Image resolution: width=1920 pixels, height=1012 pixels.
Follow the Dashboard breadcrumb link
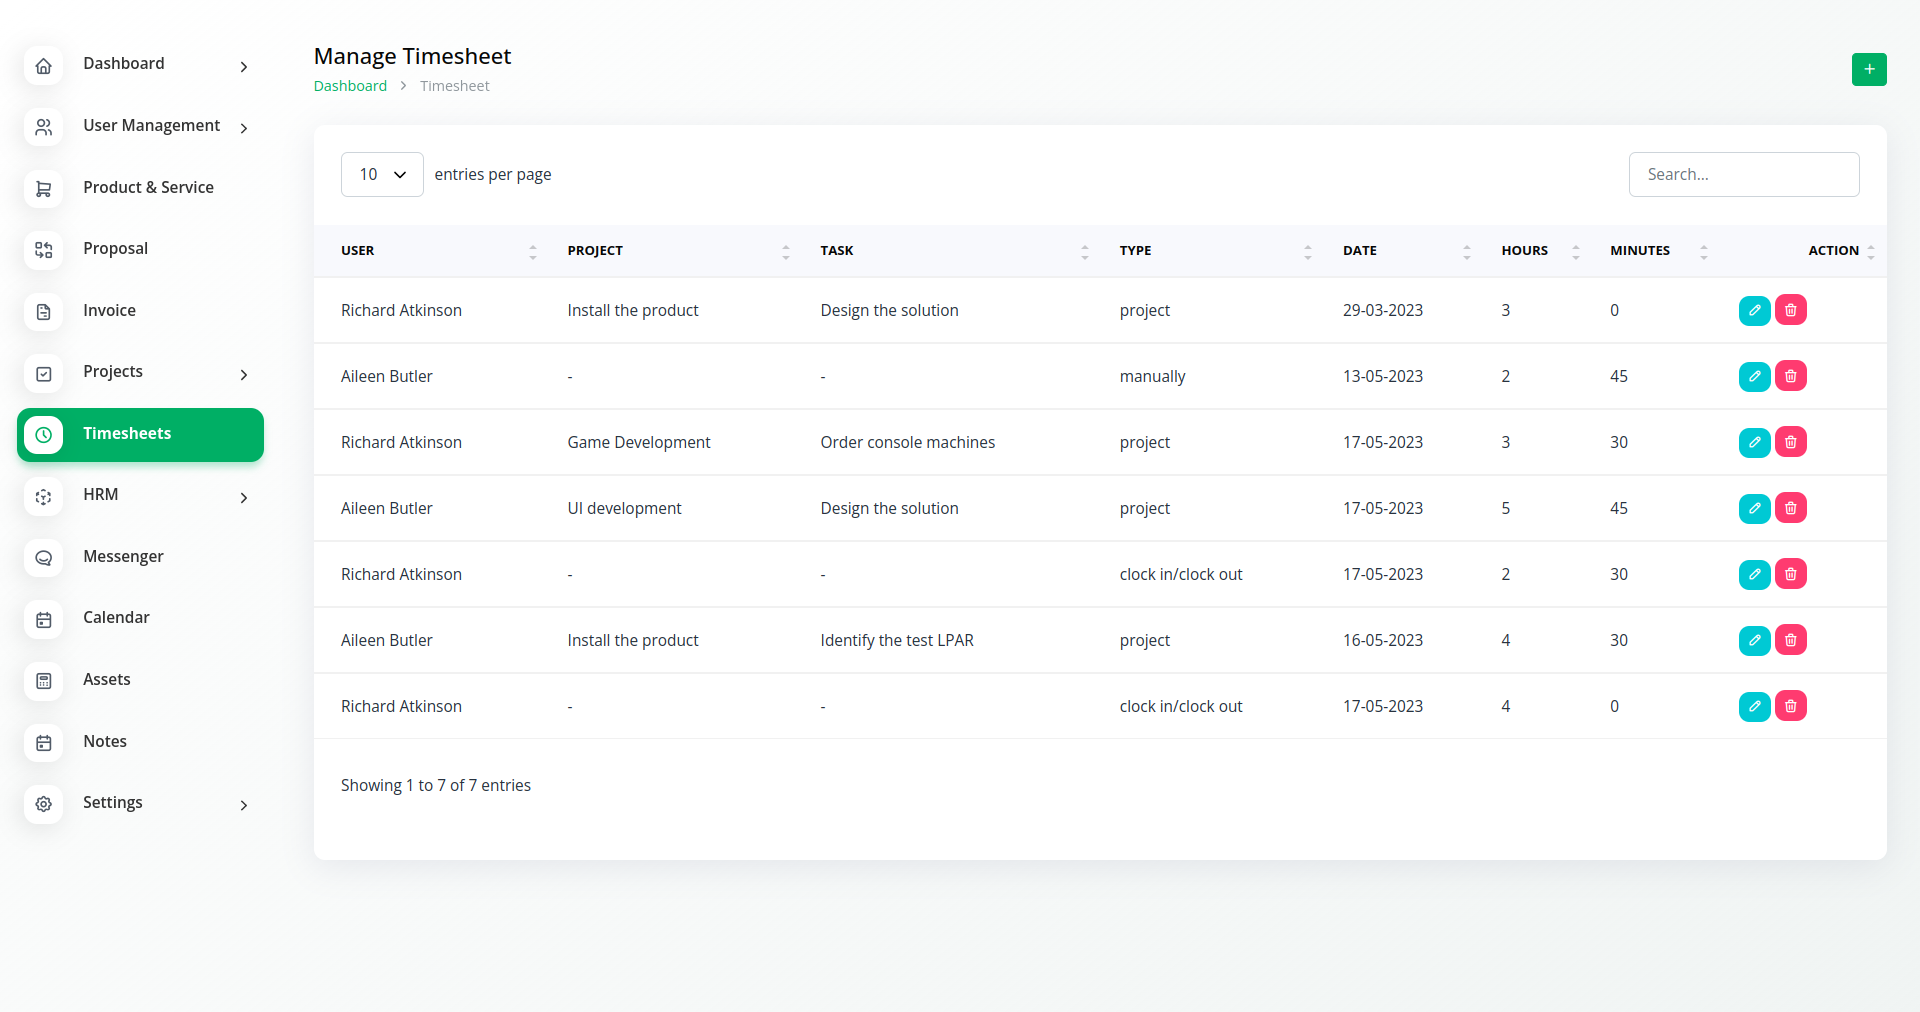(350, 86)
